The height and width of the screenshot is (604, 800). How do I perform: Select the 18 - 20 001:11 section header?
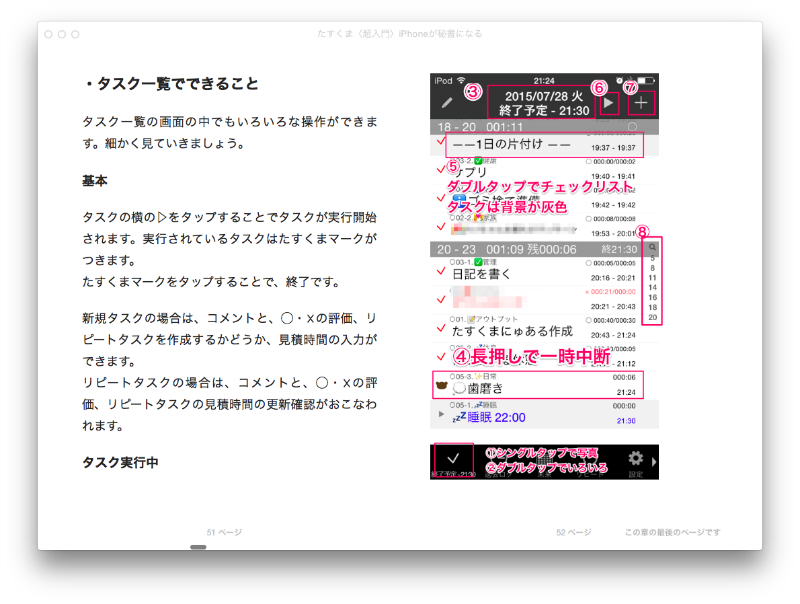tap(544, 127)
